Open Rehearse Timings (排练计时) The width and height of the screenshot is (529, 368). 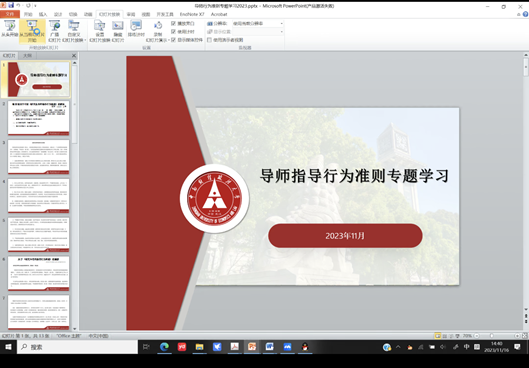coord(136,29)
